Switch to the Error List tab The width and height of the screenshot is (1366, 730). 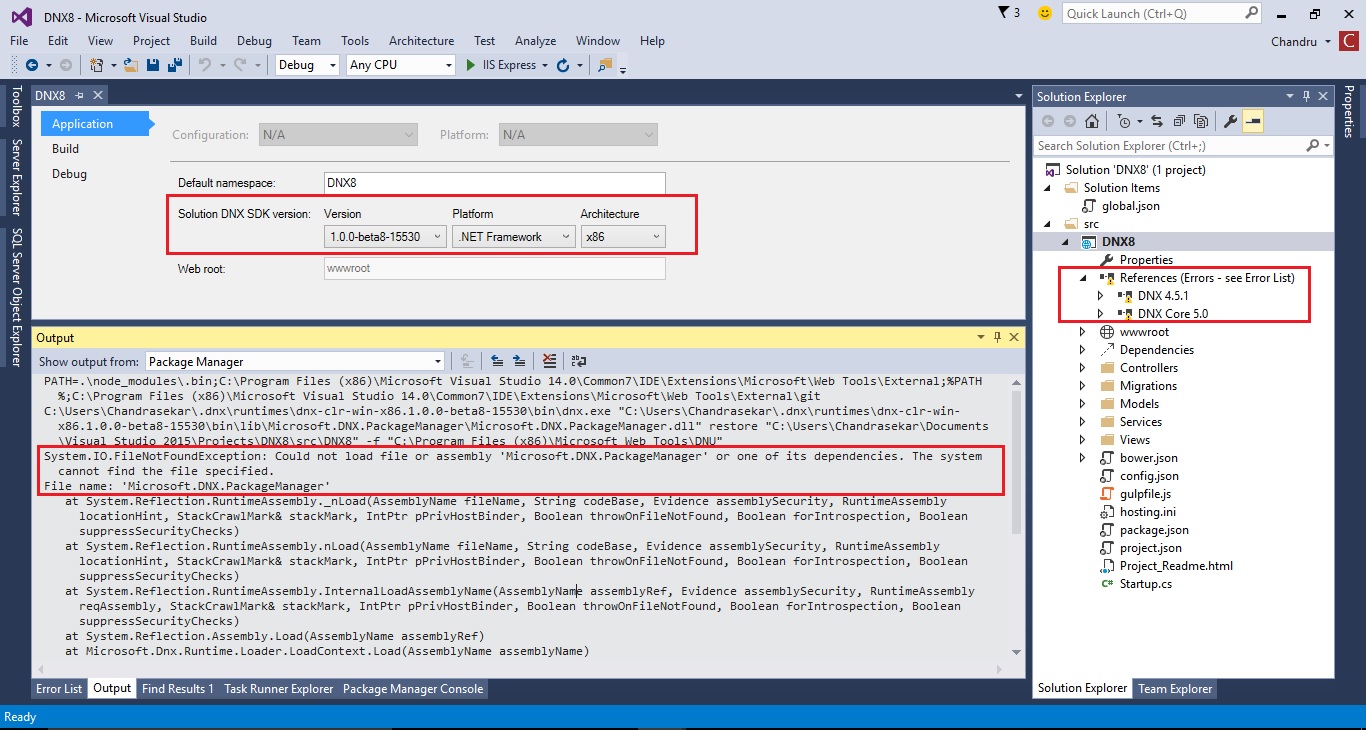[59, 689]
